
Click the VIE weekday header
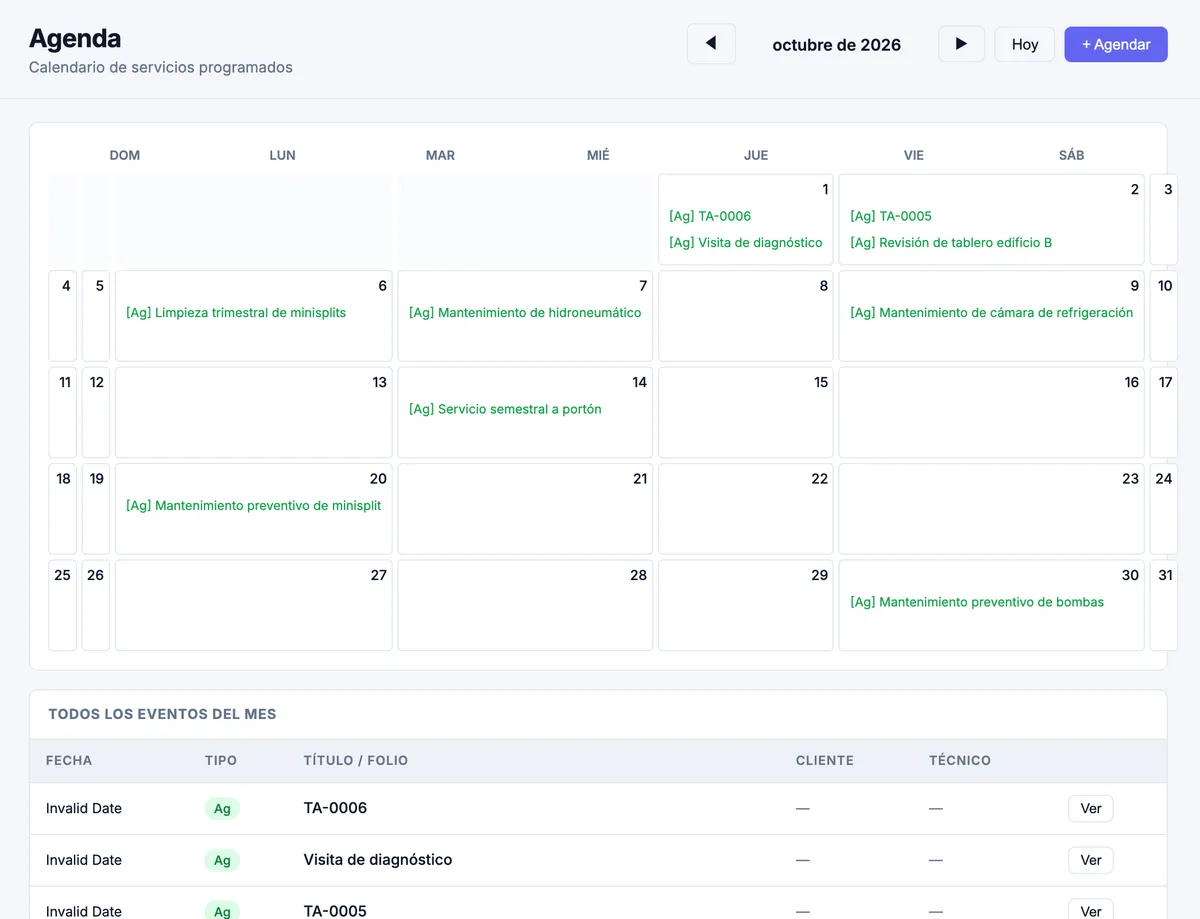914,155
